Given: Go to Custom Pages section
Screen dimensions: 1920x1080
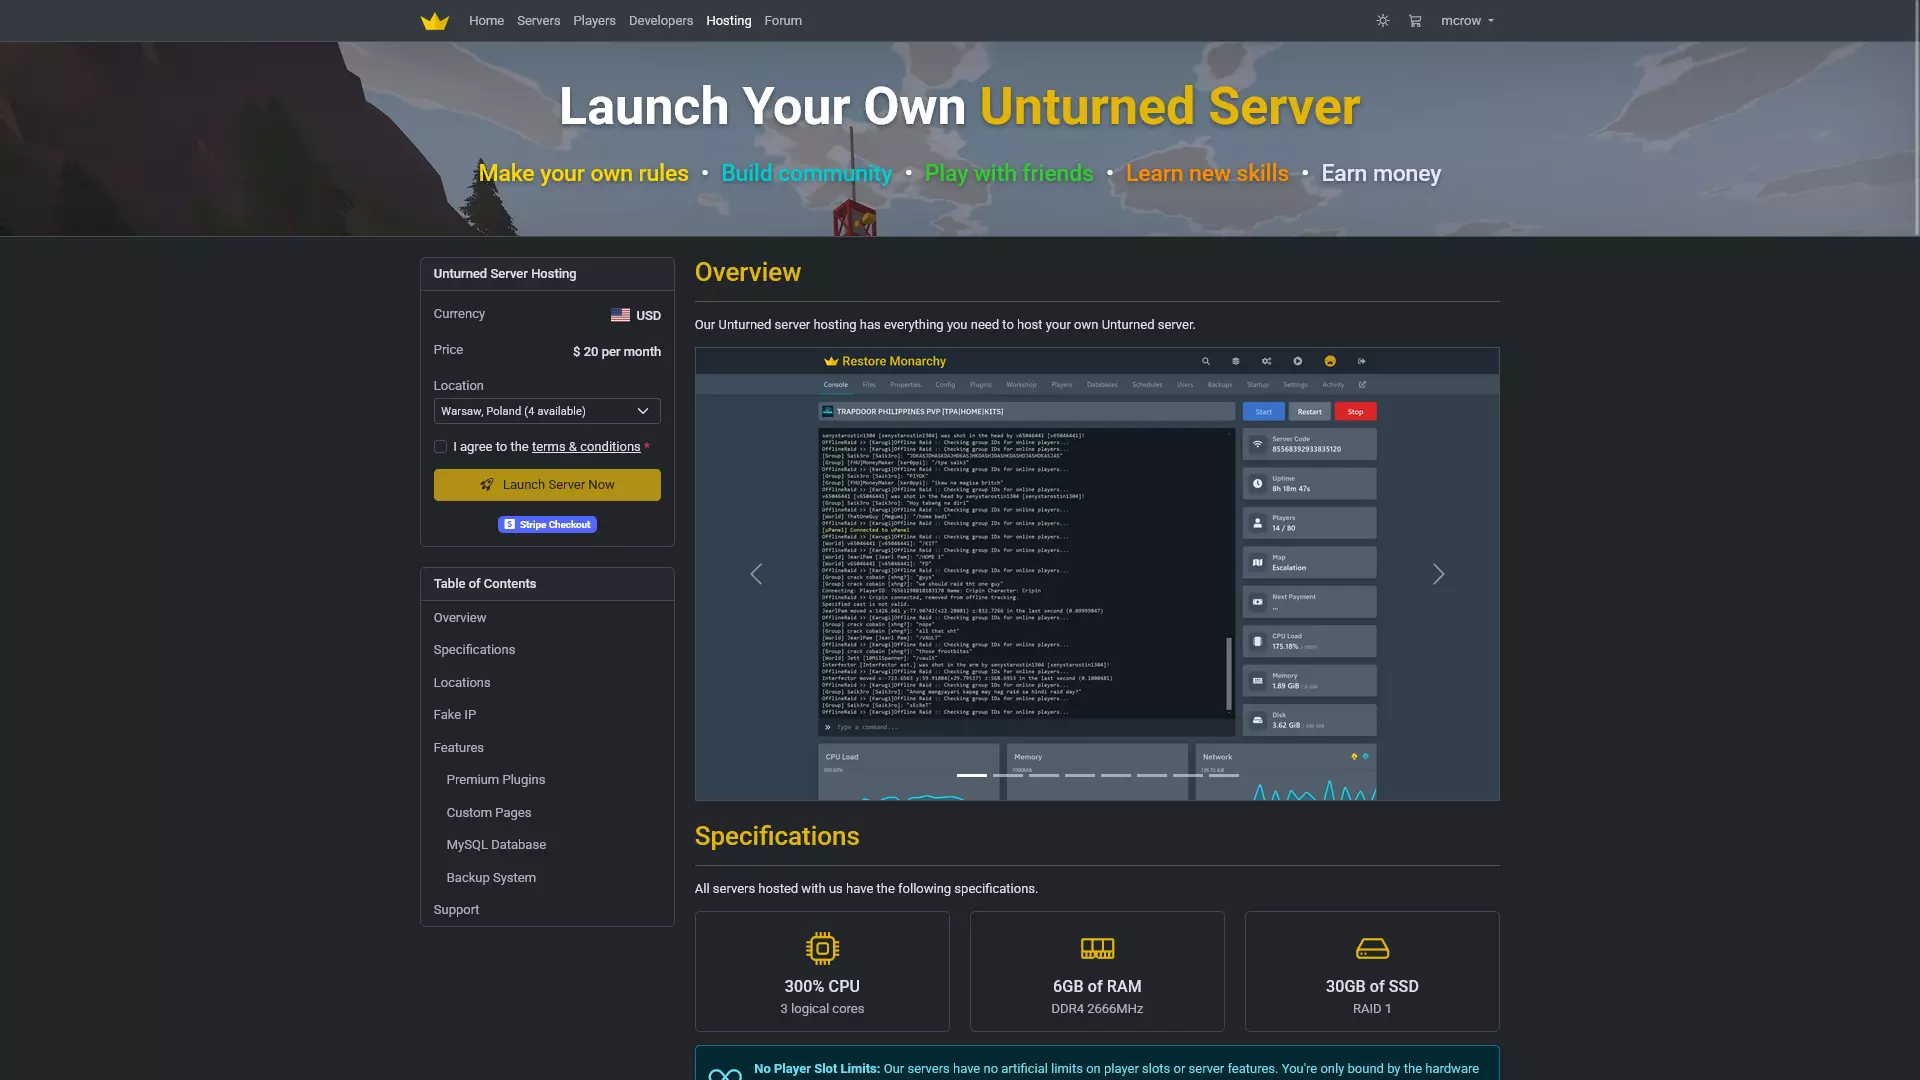Looking at the screenshot, I should [489, 813].
